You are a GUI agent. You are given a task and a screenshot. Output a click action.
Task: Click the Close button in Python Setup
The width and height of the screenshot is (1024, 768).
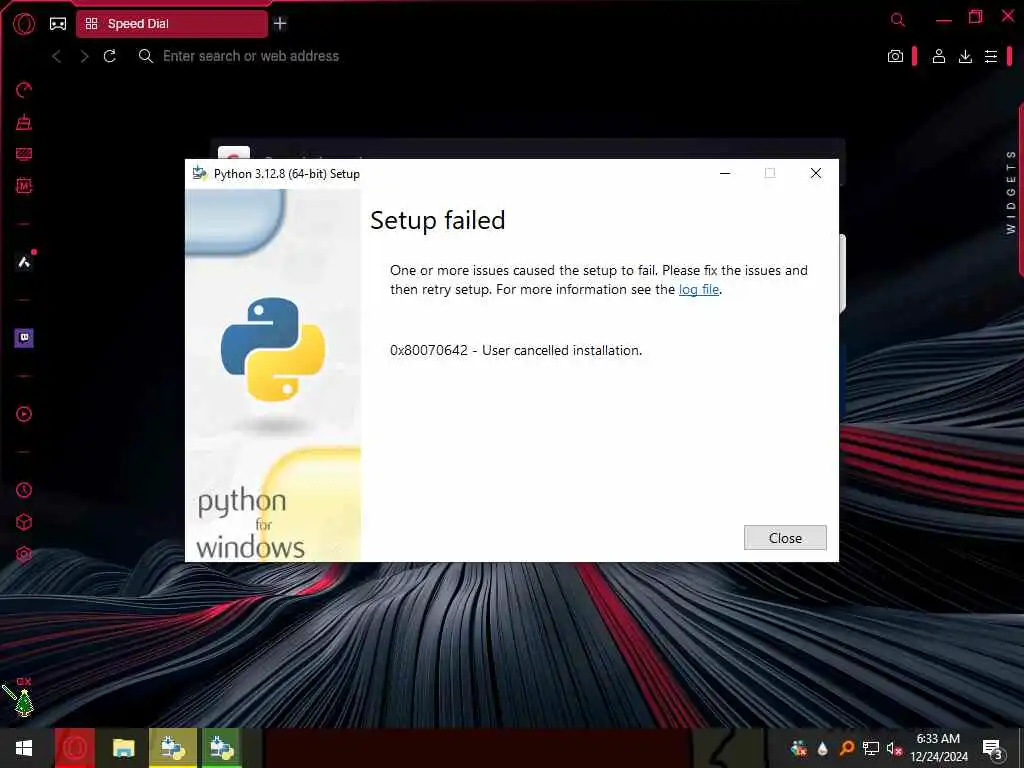785,537
